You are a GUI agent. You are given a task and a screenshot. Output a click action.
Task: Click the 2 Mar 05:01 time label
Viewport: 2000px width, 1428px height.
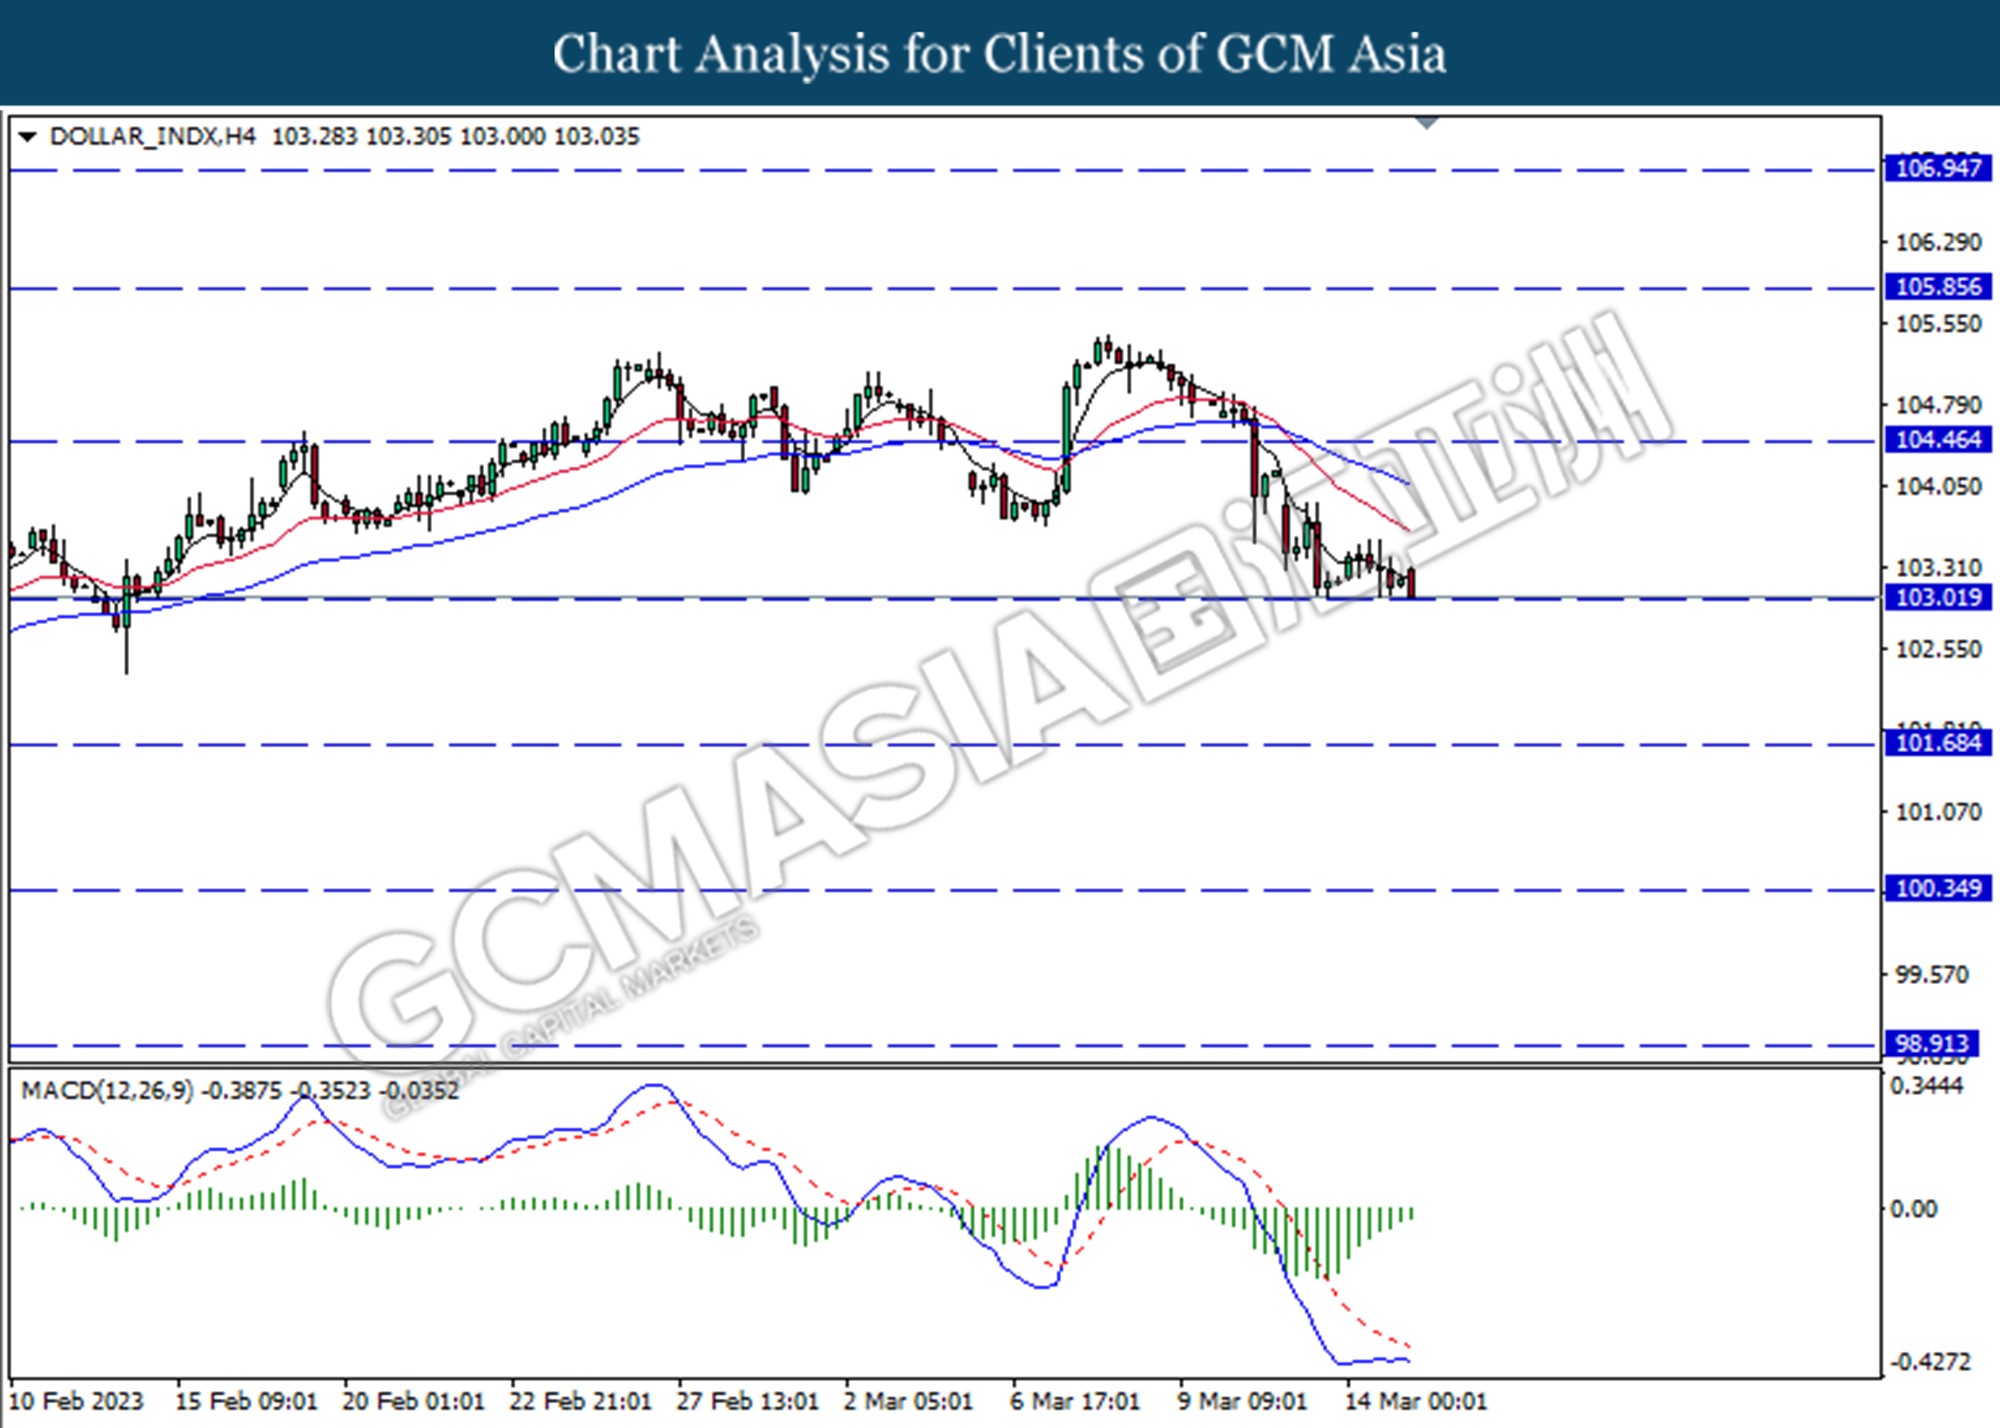pos(908,1401)
